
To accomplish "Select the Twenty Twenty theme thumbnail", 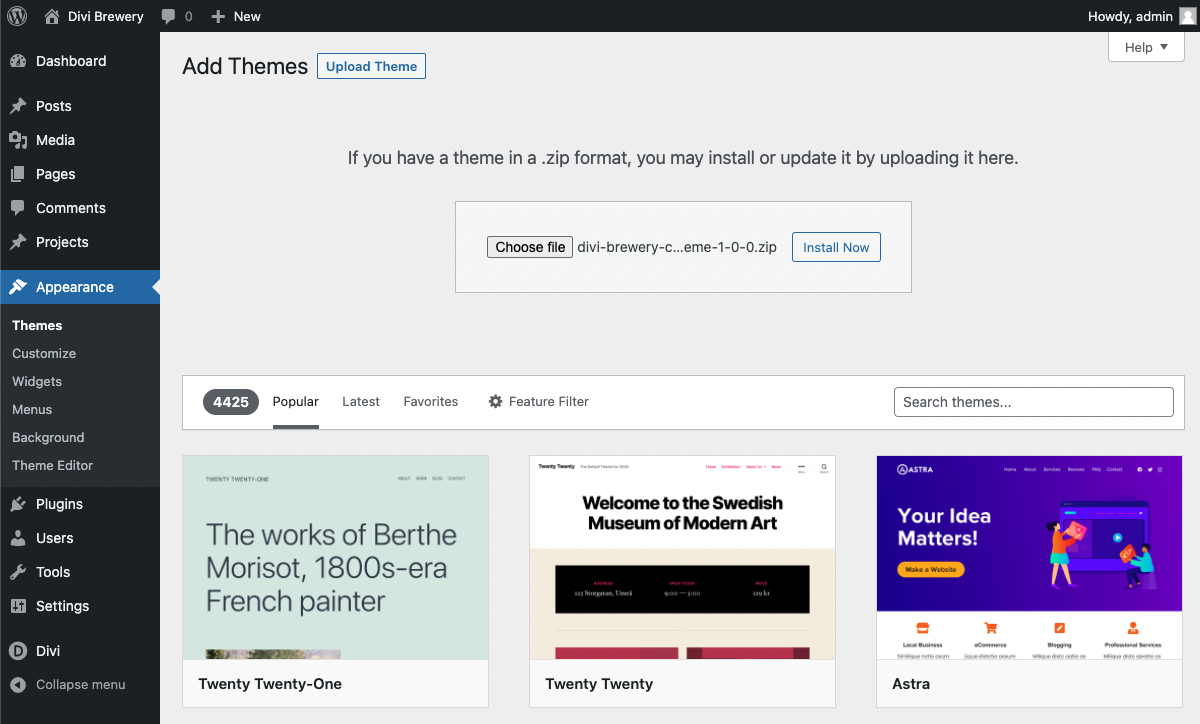I will click(682, 558).
